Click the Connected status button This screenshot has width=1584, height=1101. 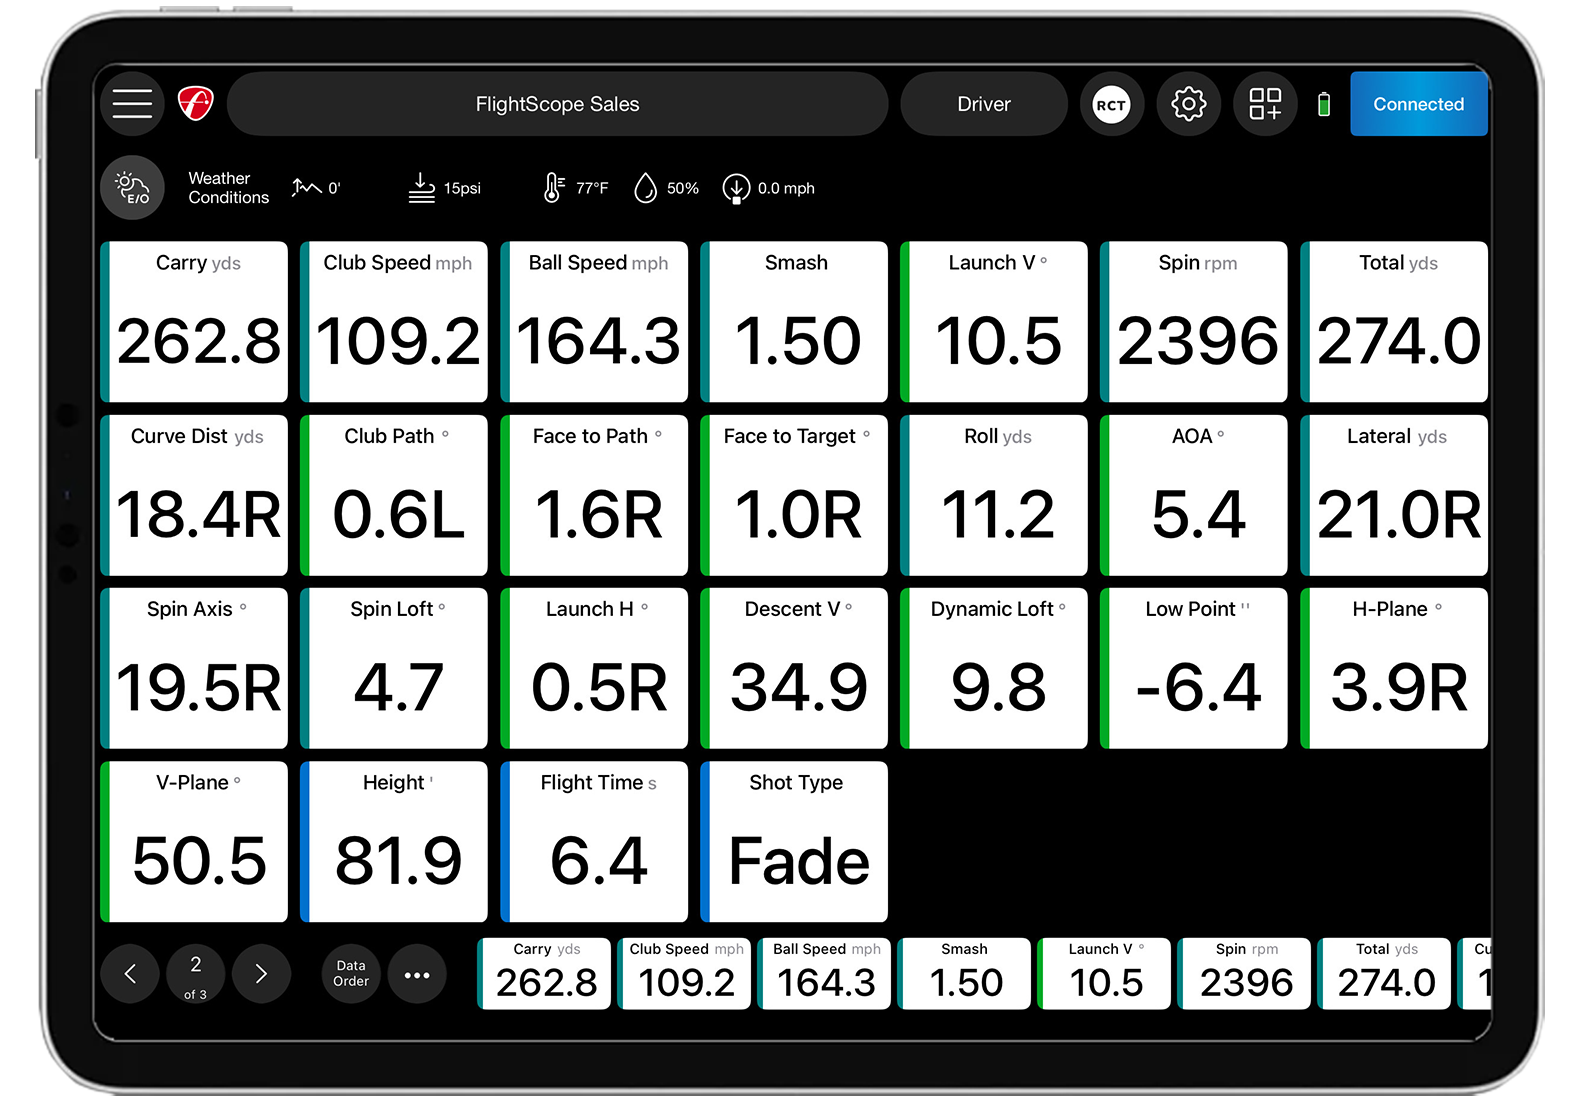(1418, 104)
